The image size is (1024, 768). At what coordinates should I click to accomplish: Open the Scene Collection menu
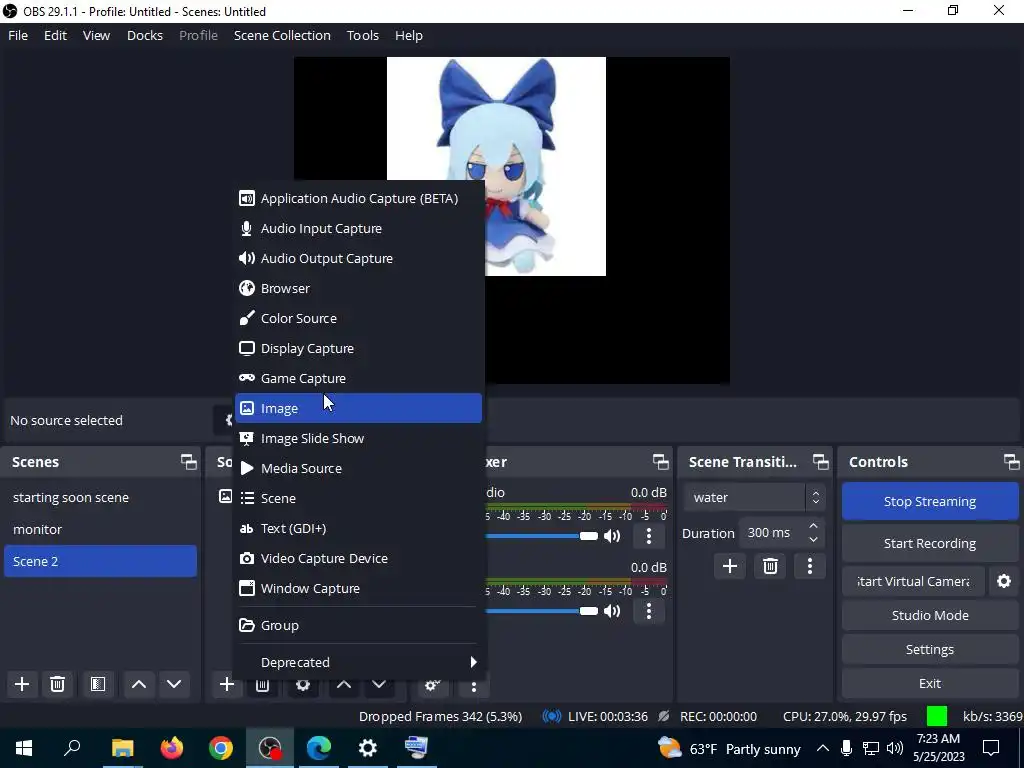tap(282, 35)
